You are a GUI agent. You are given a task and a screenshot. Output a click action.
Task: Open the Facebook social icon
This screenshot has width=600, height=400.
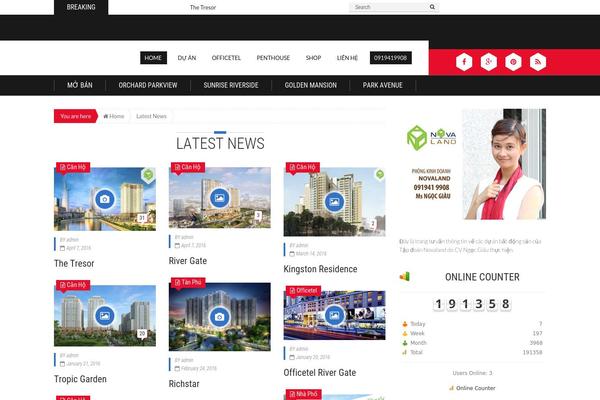(x=464, y=62)
